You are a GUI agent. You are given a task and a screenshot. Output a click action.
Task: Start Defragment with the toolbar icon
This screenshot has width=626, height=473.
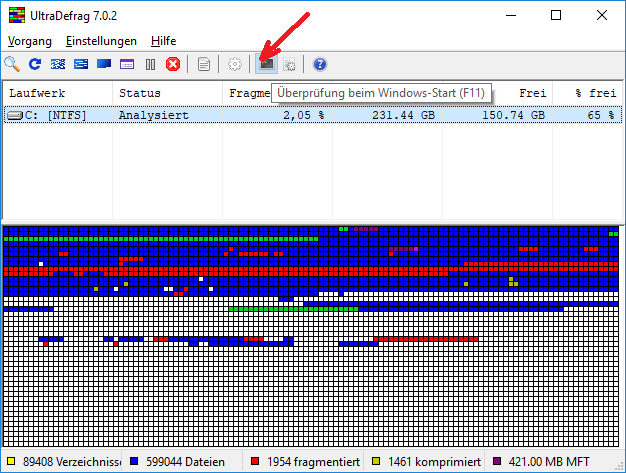(58, 64)
